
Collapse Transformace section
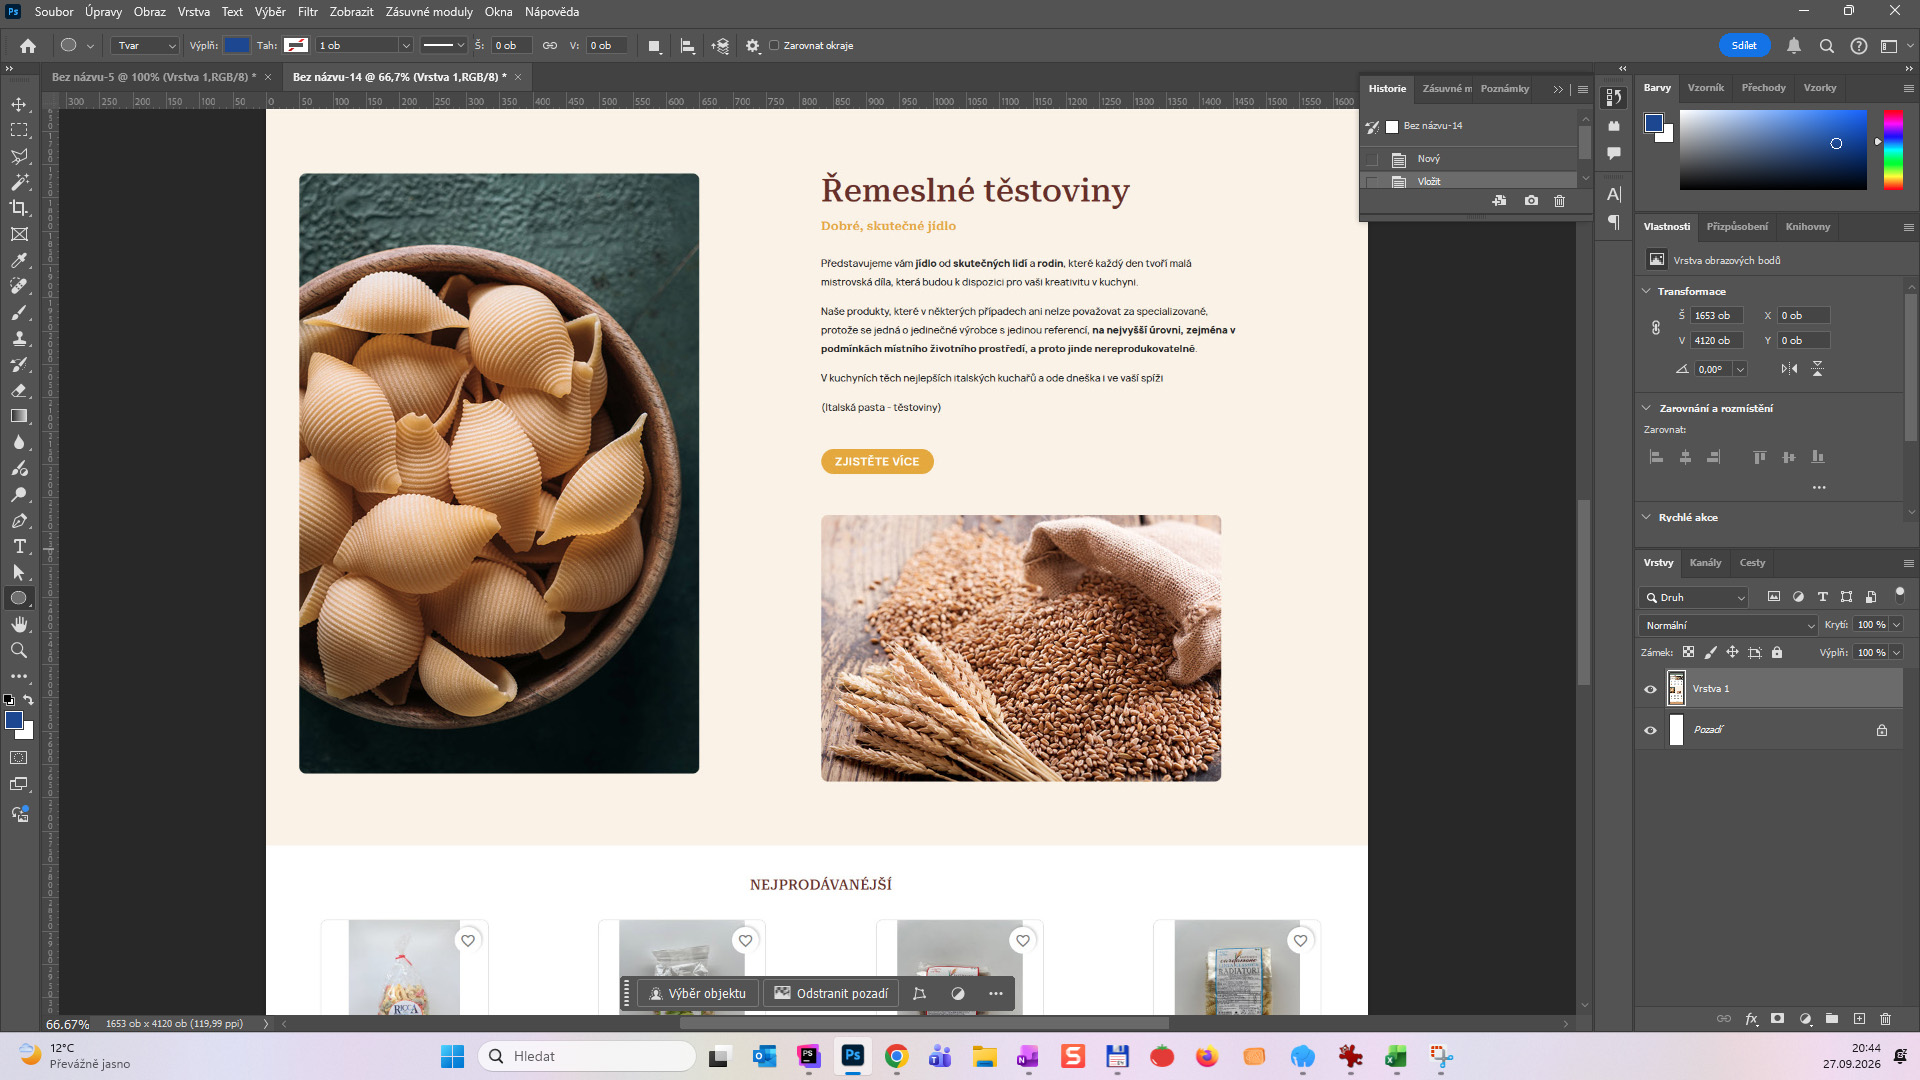point(1646,291)
